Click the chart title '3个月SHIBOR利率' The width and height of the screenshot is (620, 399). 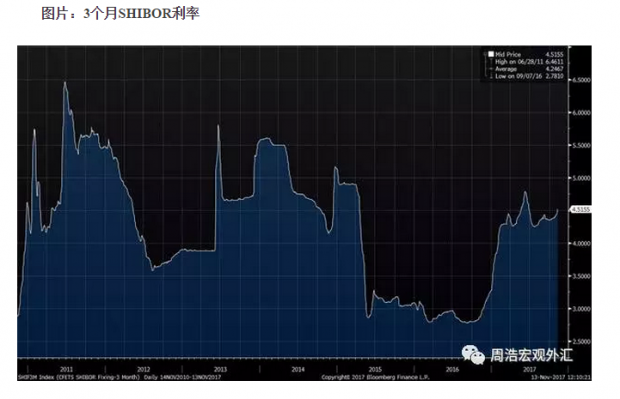pos(142,13)
